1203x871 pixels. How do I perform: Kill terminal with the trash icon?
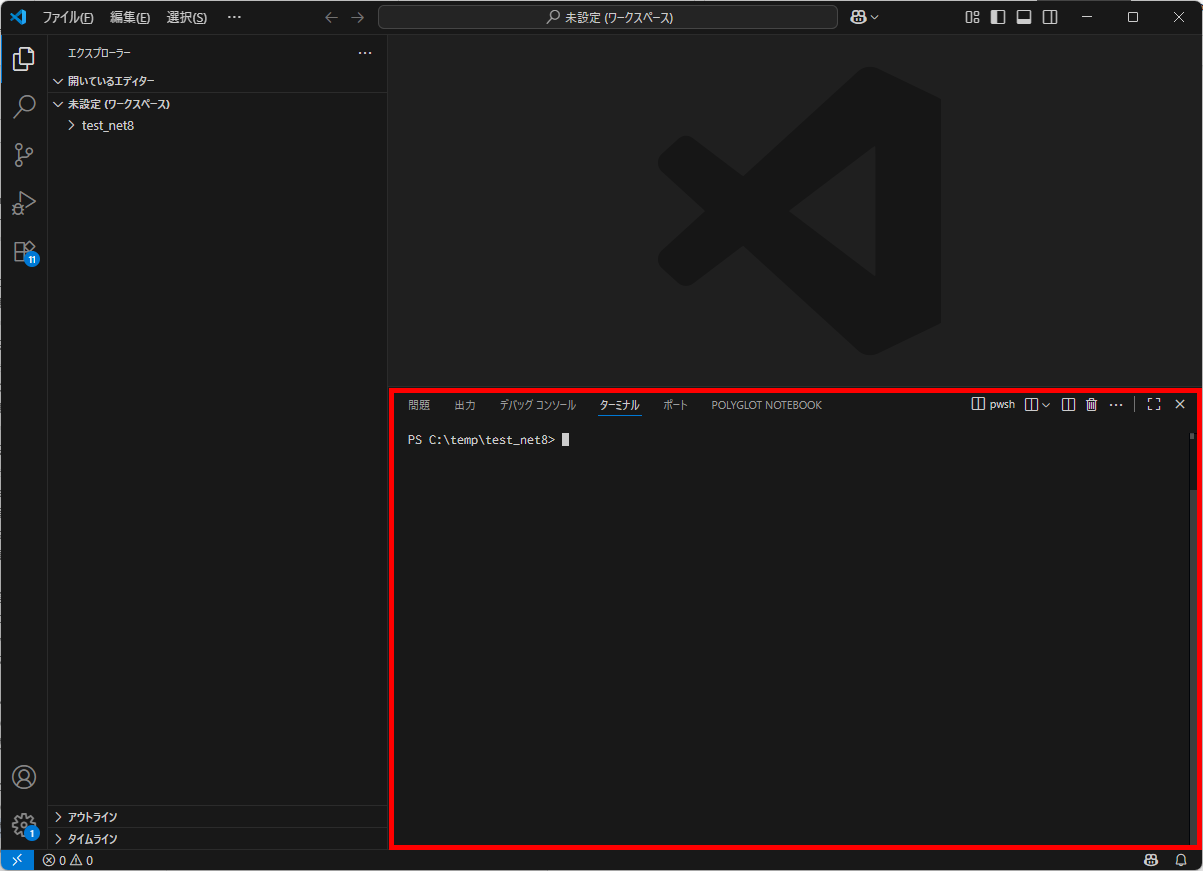click(x=1091, y=405)
